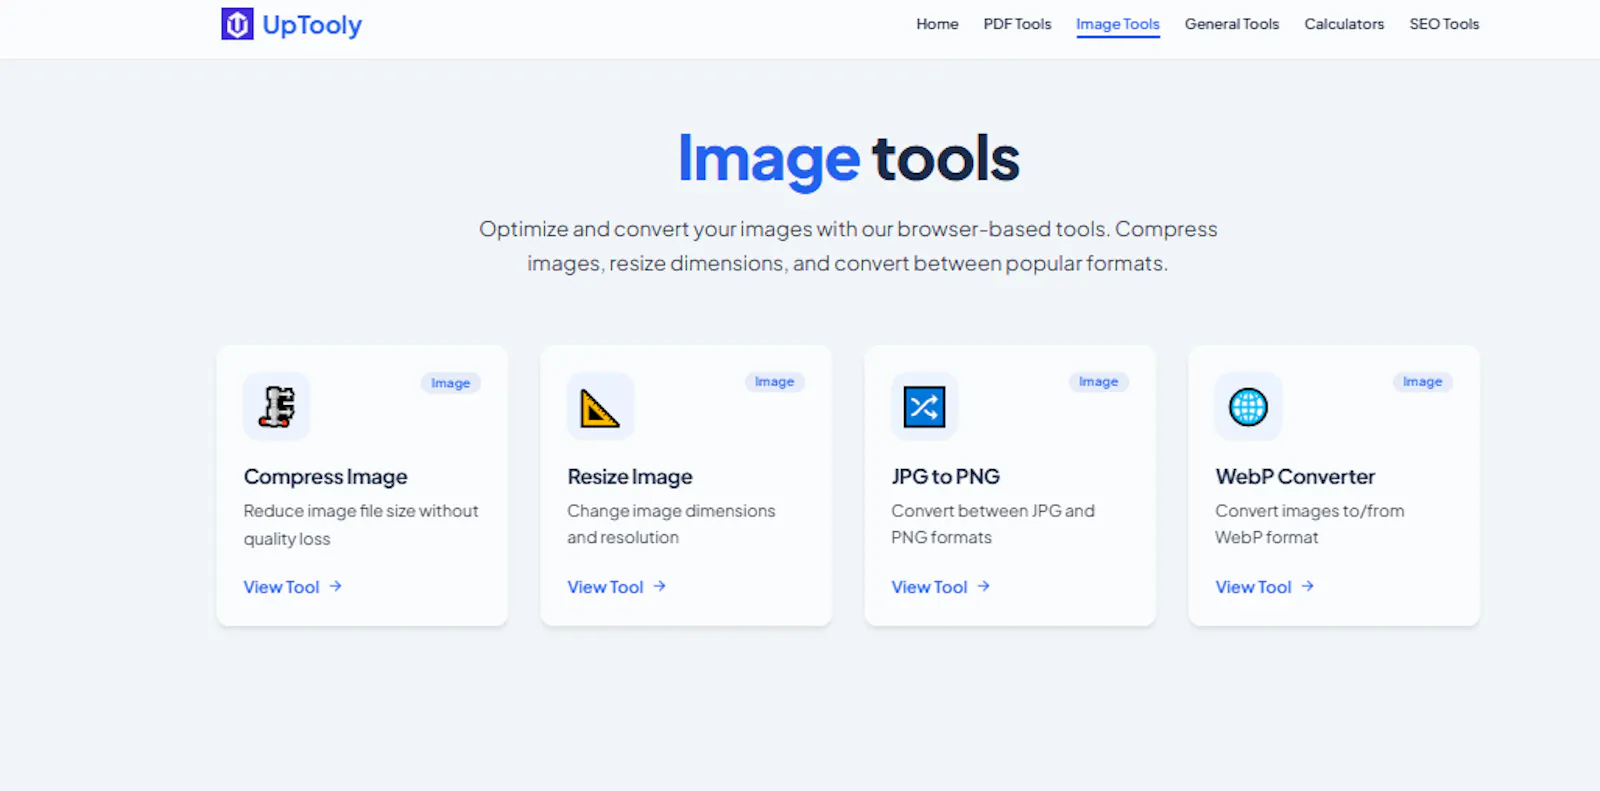Click the JPG to PNG shuffle icon
The height and width of the screenshot is (791, 1600).
pyautogui.click(x=924, y=406)
